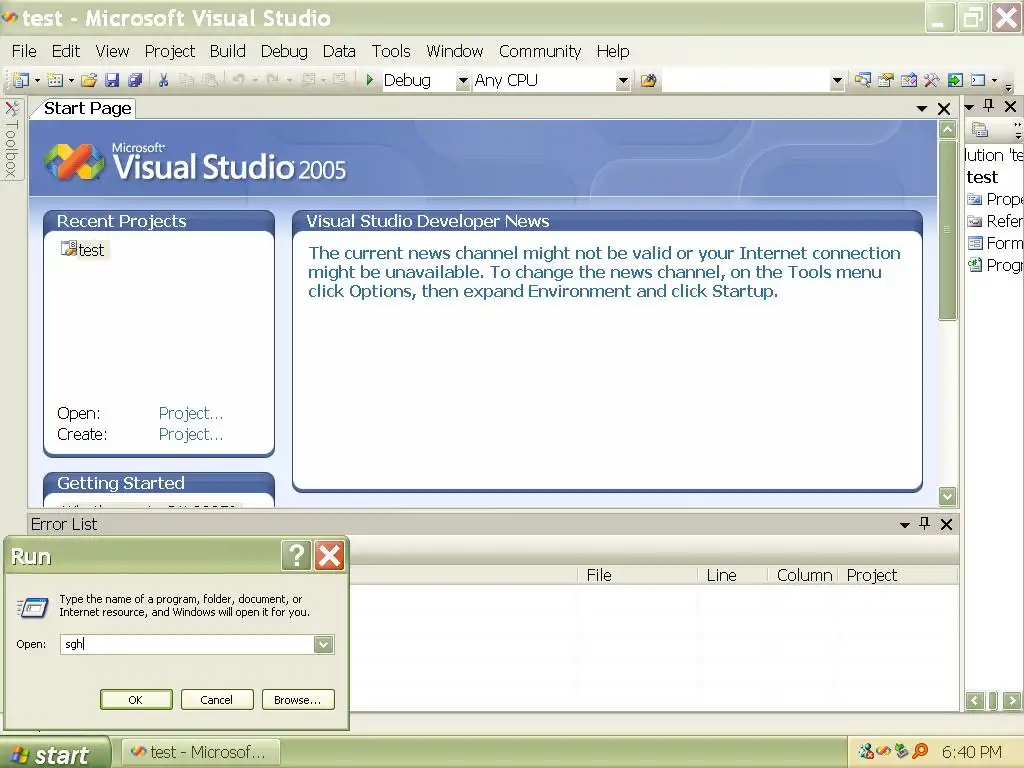The image size is (1024, 768).
Task: Open Solution Explorer from the toolbar icon
Action: tap(863, 80)
